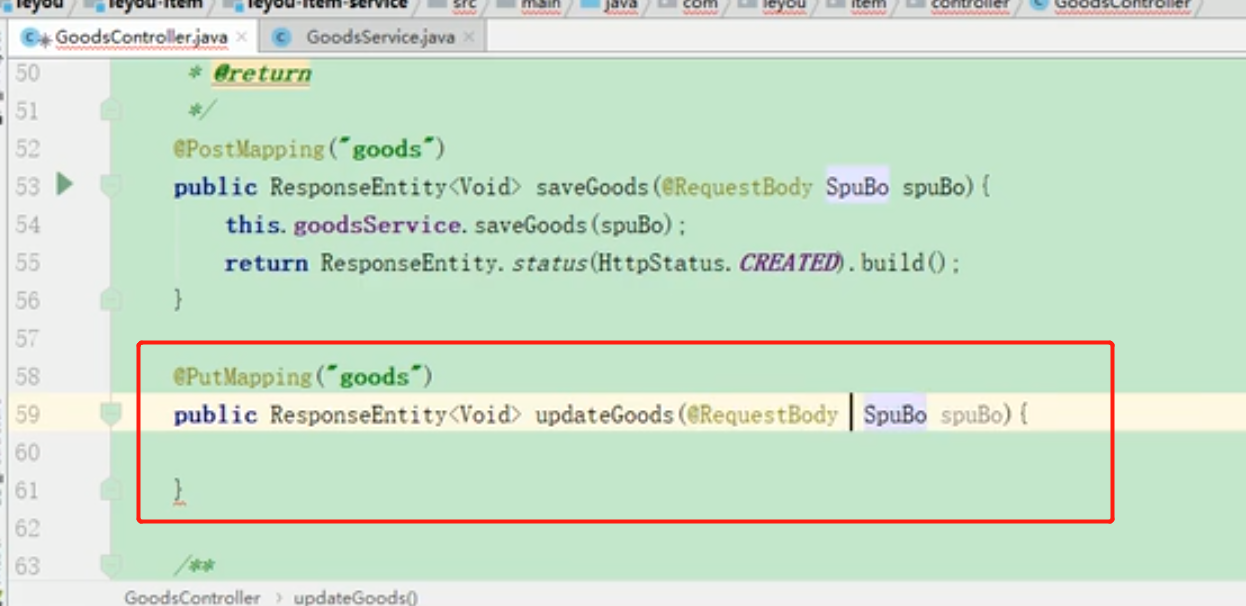The width and height of the screenshot is (1246, 606).
Task: Click spuBo parameter name on line 59
Action: point(970,415)
